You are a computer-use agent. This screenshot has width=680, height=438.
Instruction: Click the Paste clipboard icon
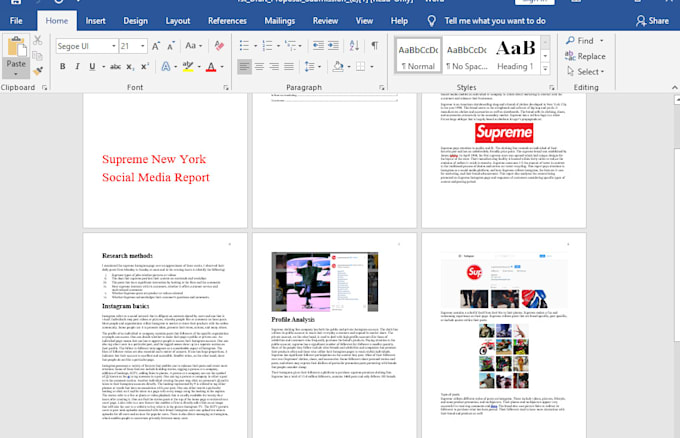16,46
